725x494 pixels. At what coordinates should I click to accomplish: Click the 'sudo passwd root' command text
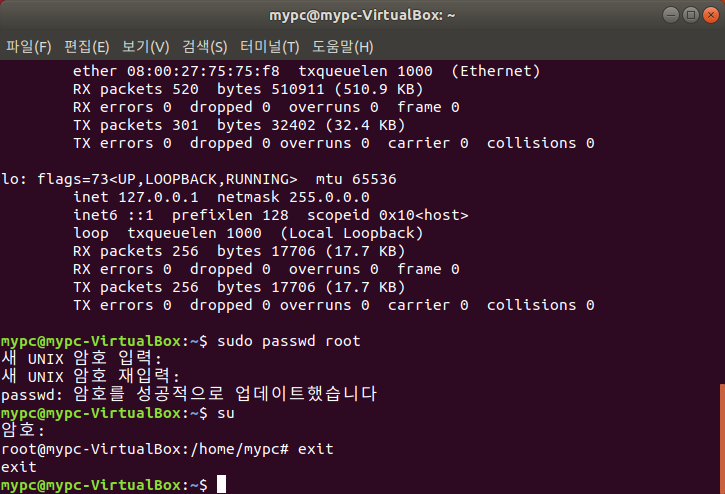coord(289,341)
